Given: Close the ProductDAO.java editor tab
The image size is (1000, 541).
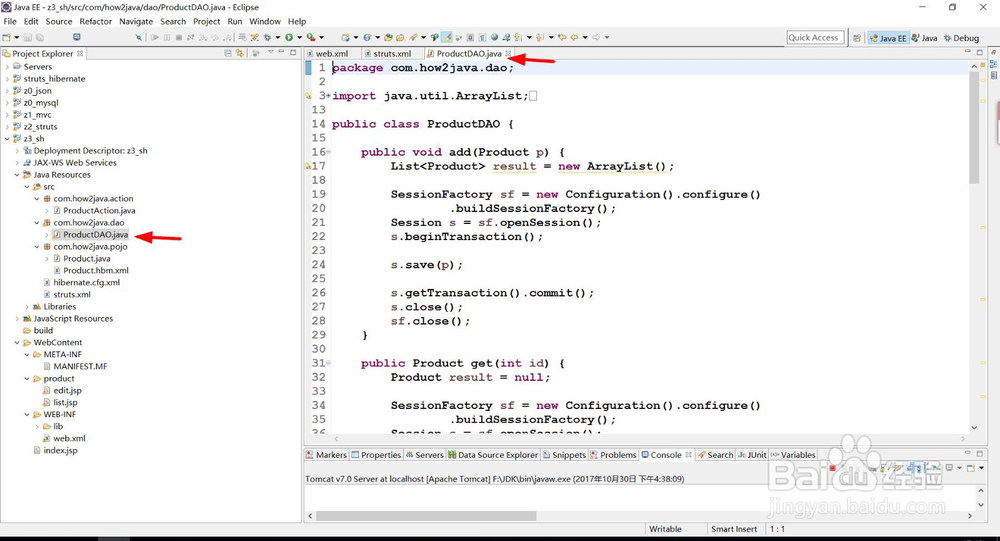Looking at the screenshot, I should 508,54.
